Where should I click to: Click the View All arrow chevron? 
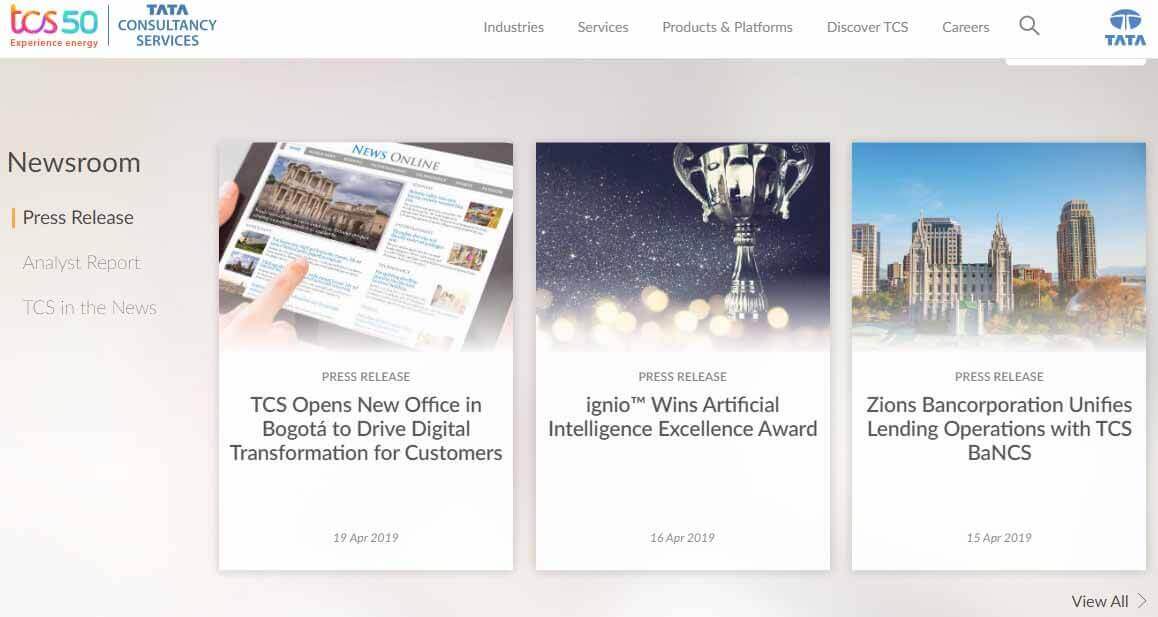pyautogui.click(x=1142, y=601)
